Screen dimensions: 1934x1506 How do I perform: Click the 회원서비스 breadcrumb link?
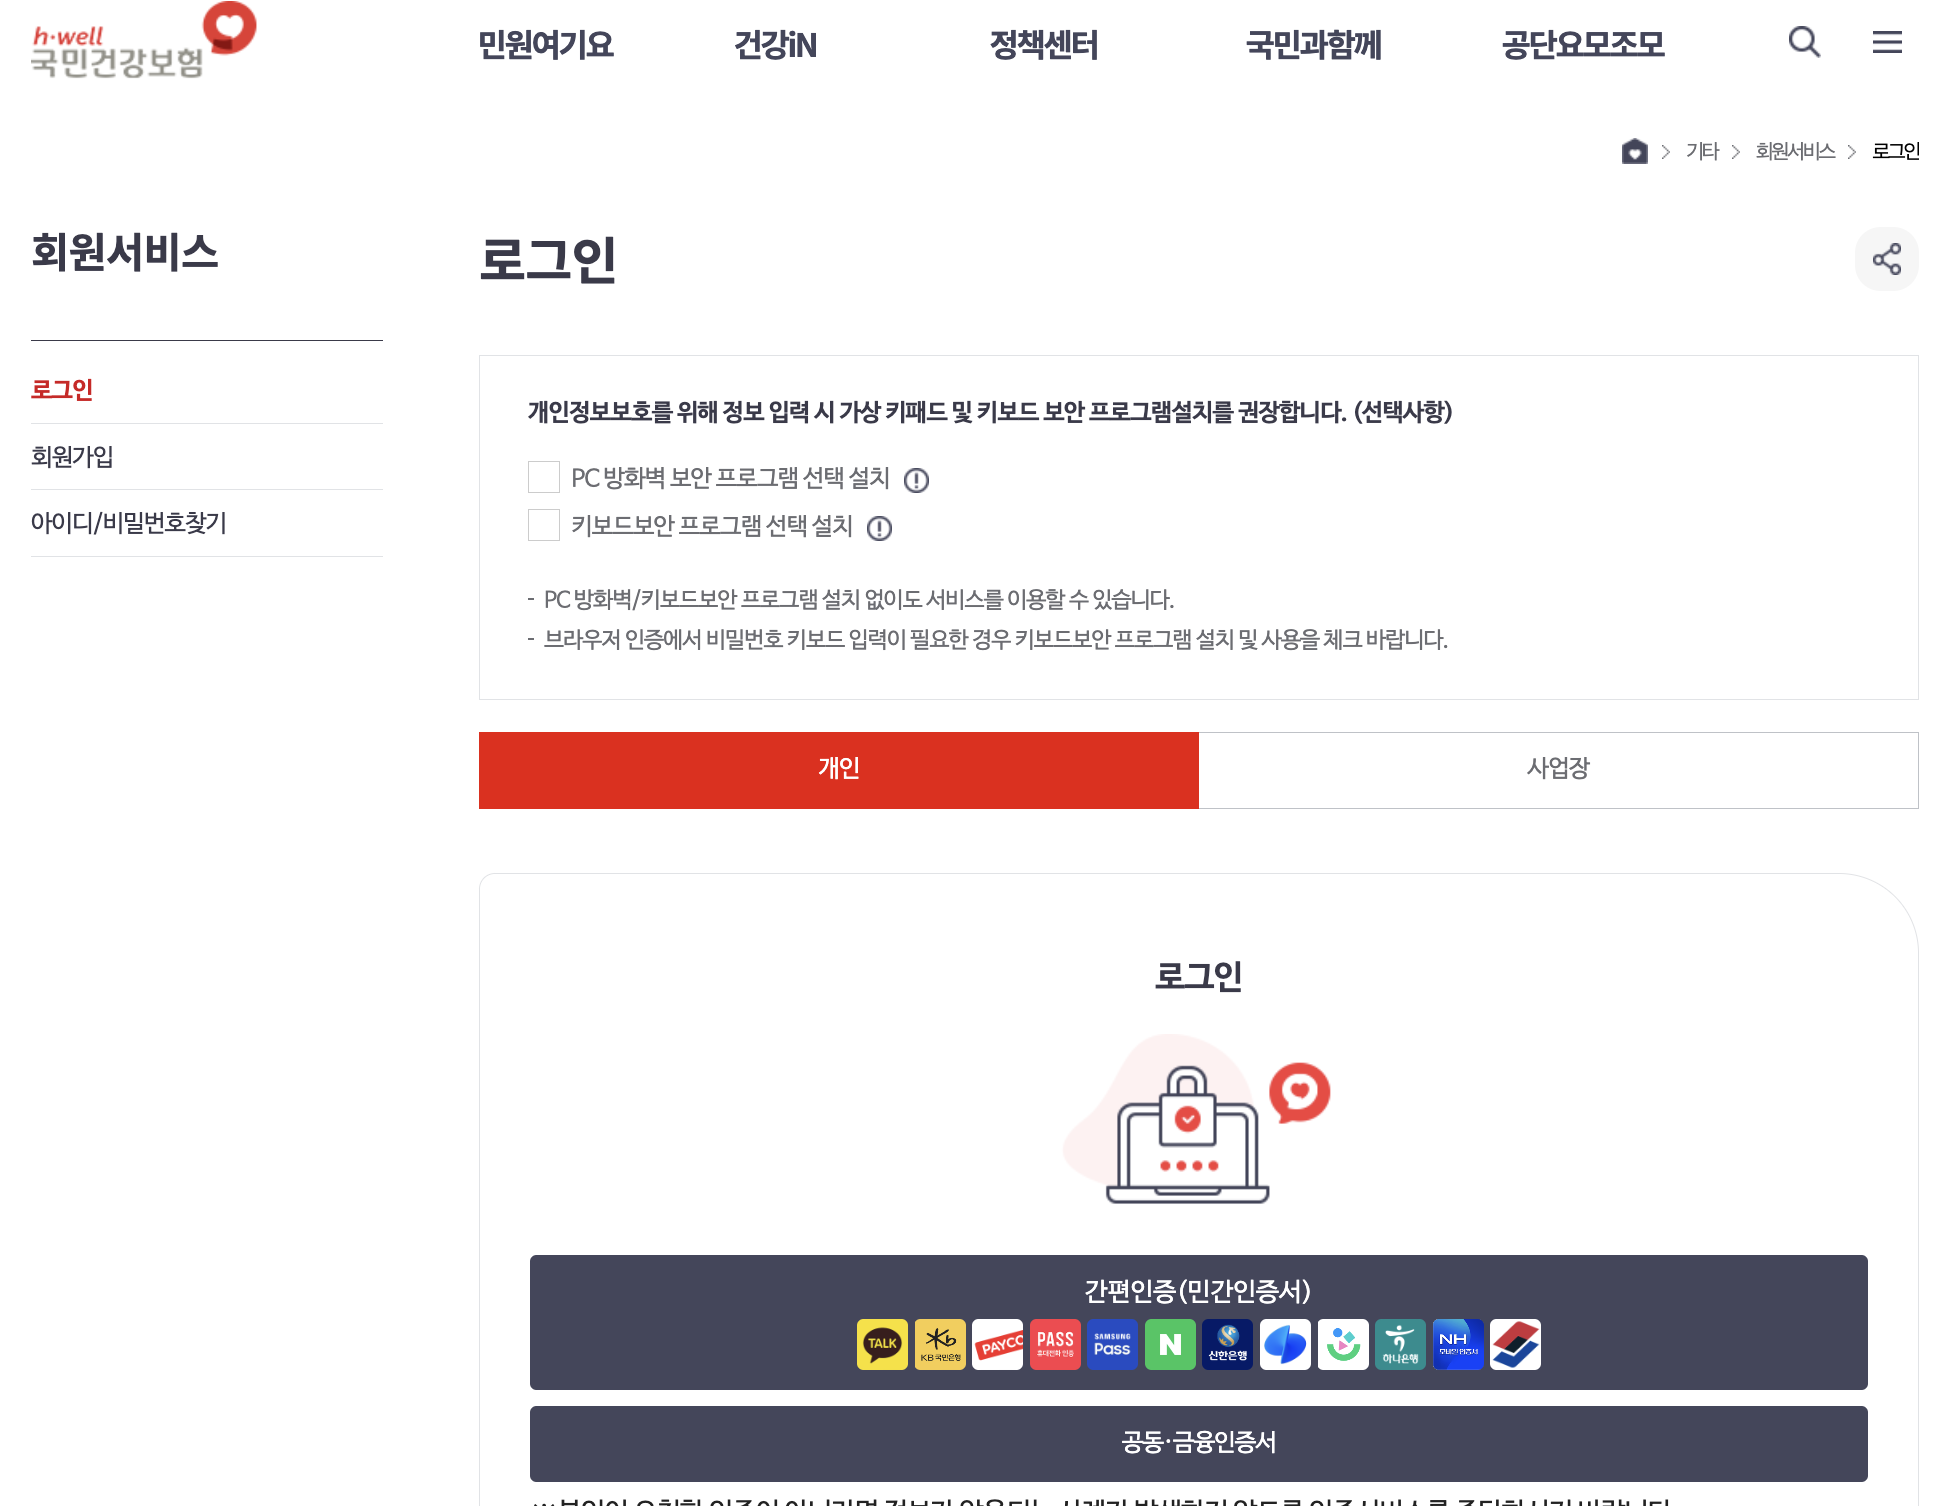point(1795,151)
